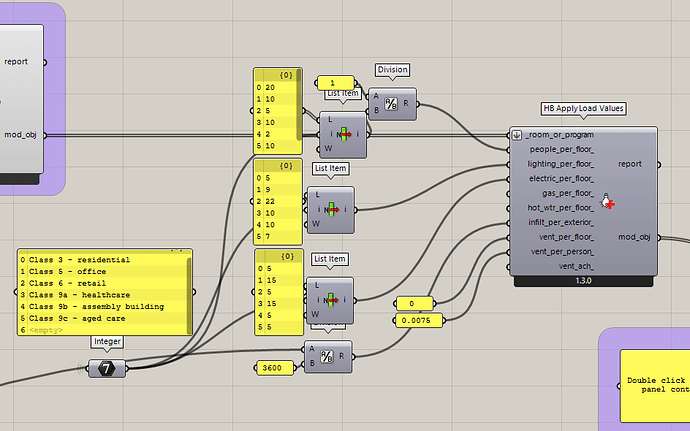This screenshot has width=690, height=431.
Task: Select the Integer parameter hexagon icon
Action: tap(107, 368)
